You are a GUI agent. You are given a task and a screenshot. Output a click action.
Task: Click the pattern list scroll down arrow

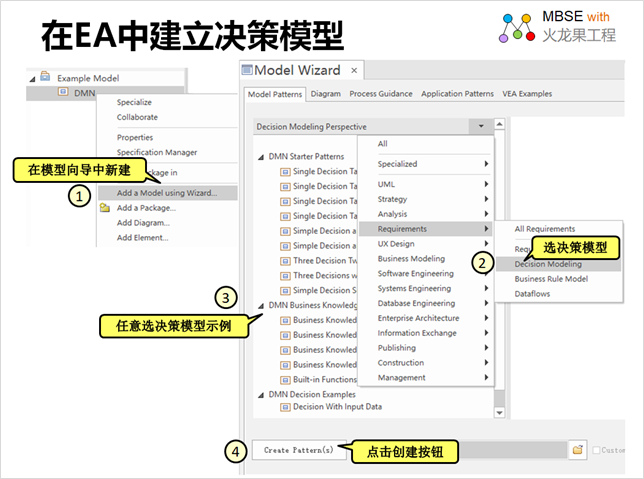click(499, 413)
